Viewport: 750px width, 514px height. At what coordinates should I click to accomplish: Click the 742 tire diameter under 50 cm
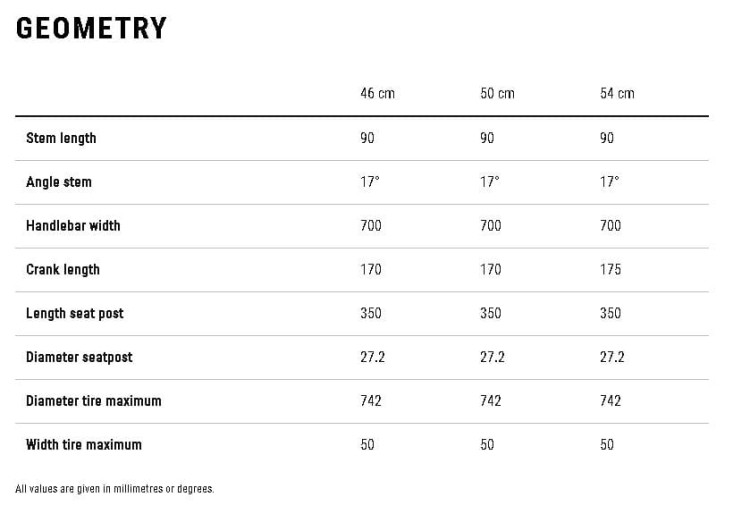tap(491, 400)
